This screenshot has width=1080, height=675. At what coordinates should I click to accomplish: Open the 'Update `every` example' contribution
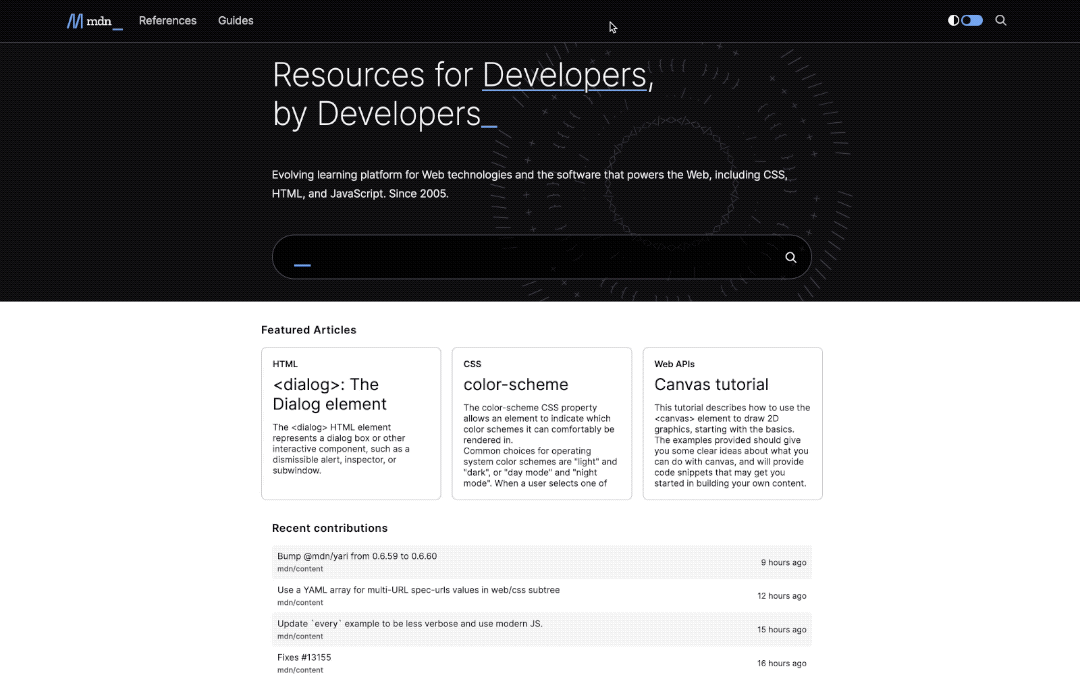click(x=410, y=623)
